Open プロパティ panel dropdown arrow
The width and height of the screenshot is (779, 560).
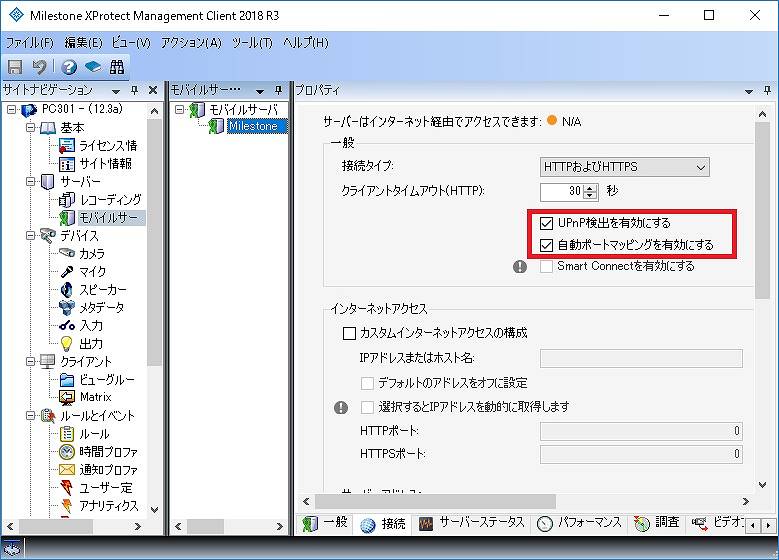coord(749,91)
